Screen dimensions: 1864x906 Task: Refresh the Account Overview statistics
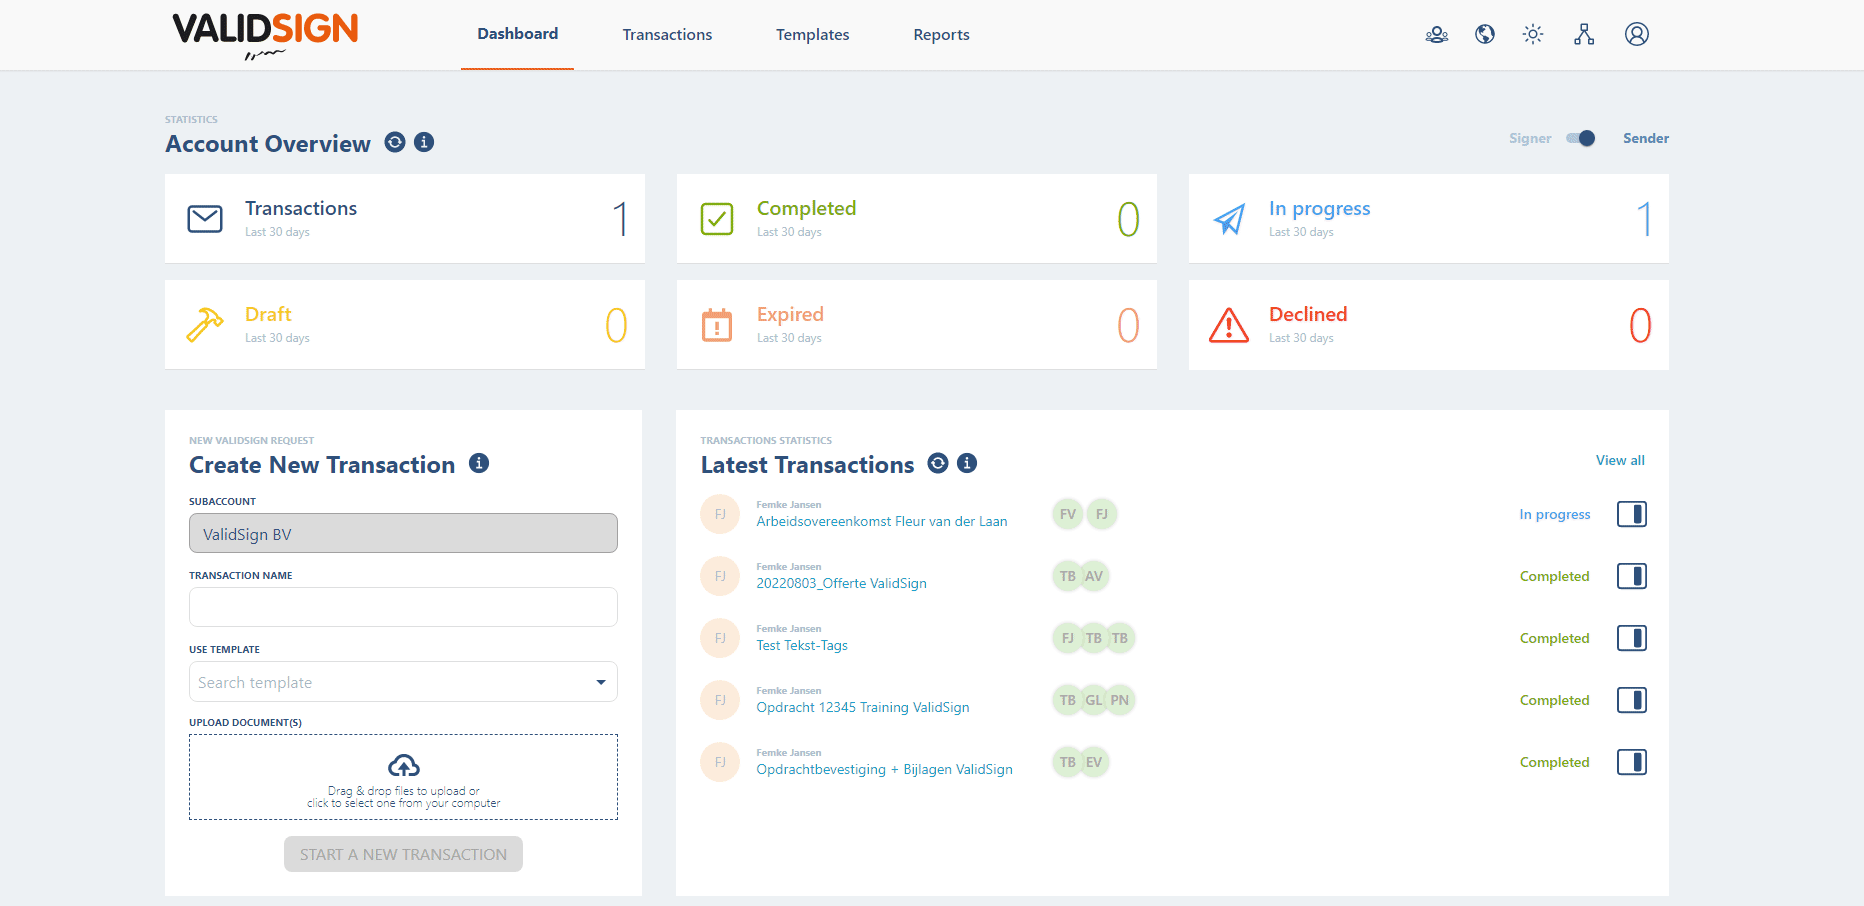coord(395,142)
